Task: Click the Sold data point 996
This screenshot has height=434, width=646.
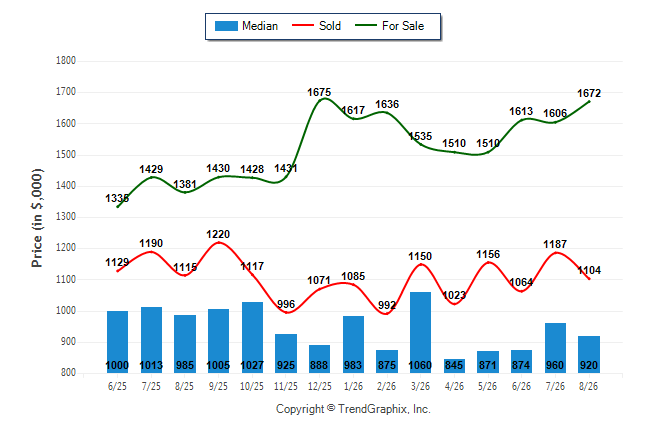Action: (286, 312)
